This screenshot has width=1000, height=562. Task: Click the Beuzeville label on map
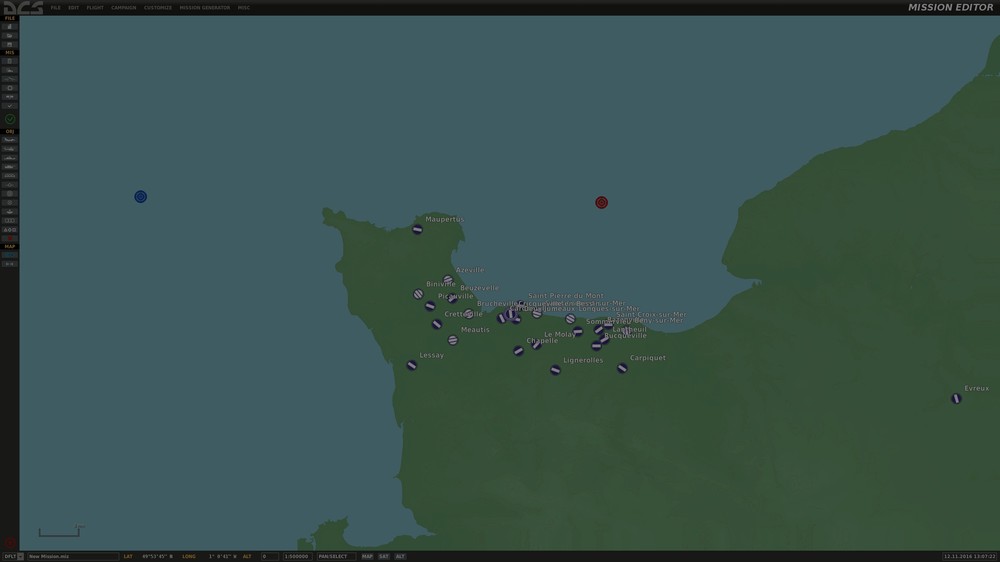pos(480,288)
